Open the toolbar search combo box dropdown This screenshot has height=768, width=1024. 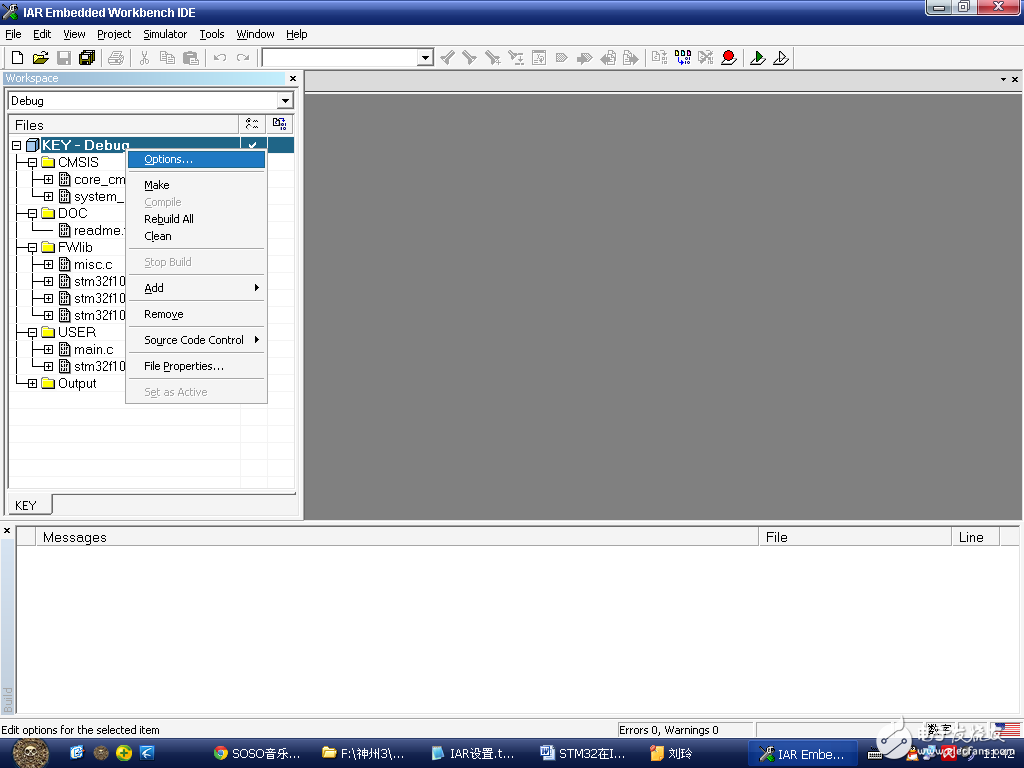(x=425, y=58)
